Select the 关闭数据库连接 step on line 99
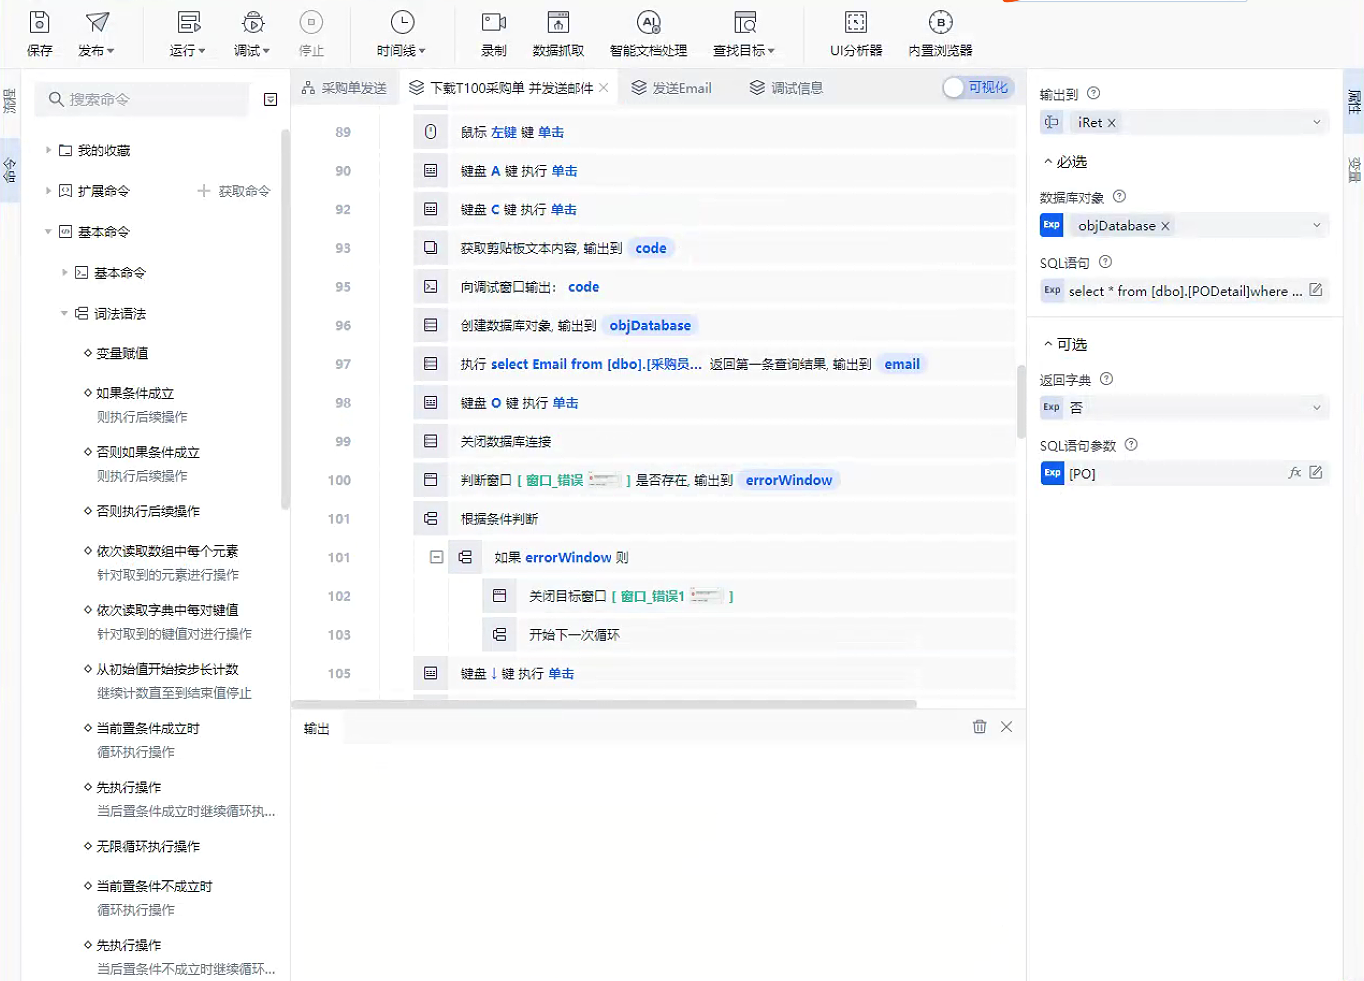This screenshot has width=1364, height=981. pyautogui.click(x=714, y=441)
